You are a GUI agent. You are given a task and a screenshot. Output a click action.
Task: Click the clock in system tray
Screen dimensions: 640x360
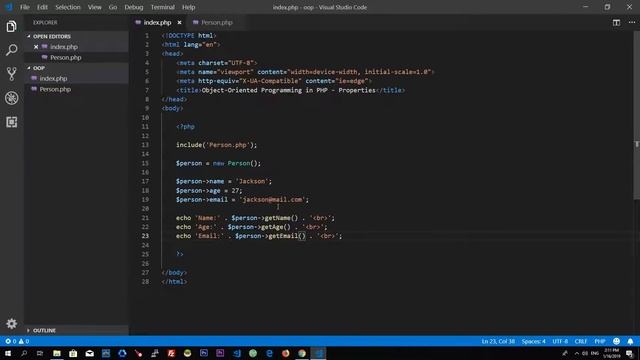[x=611, y=353]
